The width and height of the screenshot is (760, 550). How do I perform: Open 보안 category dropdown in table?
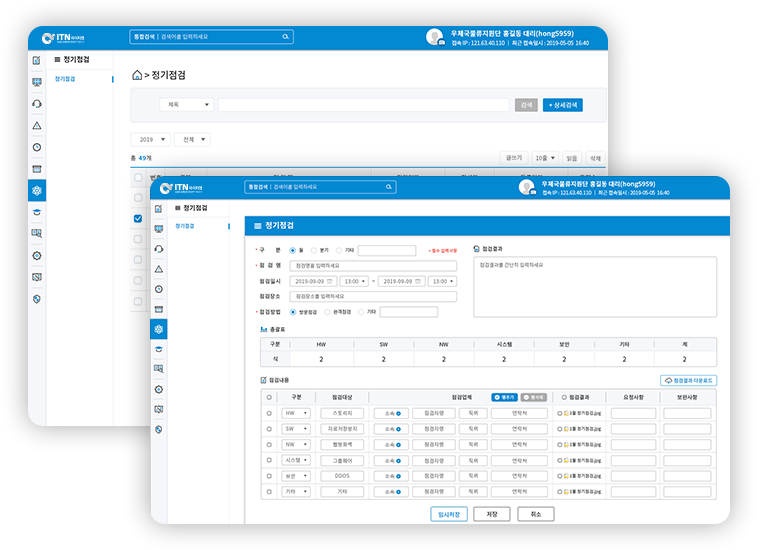[x=296, y=476]
